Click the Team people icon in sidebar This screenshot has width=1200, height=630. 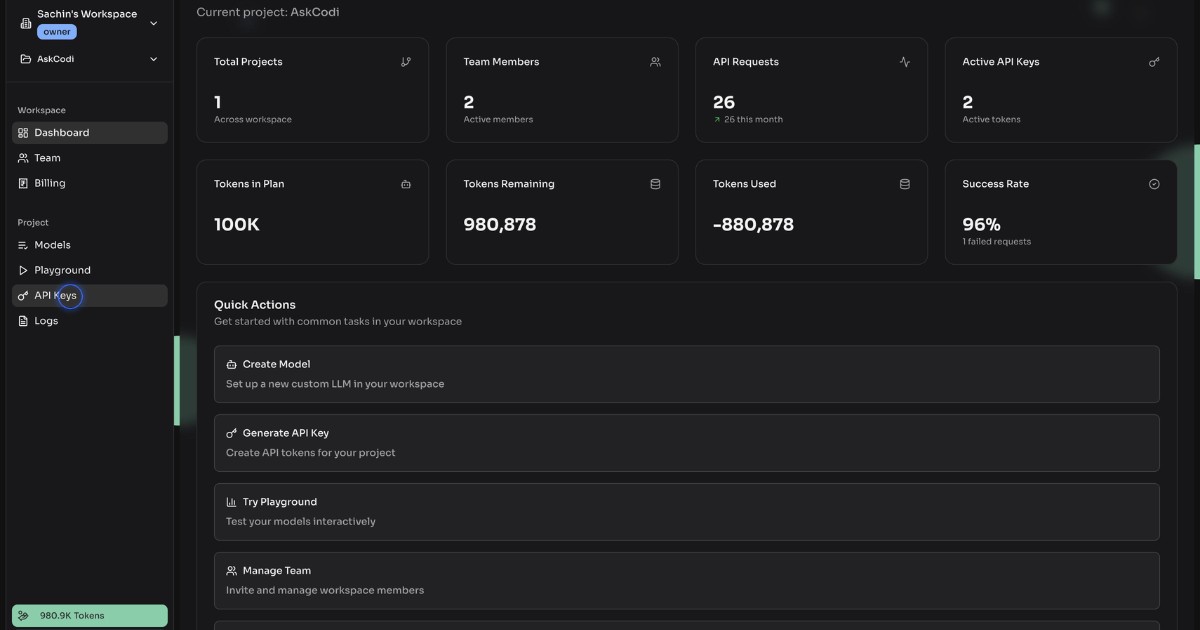[24, 158]
